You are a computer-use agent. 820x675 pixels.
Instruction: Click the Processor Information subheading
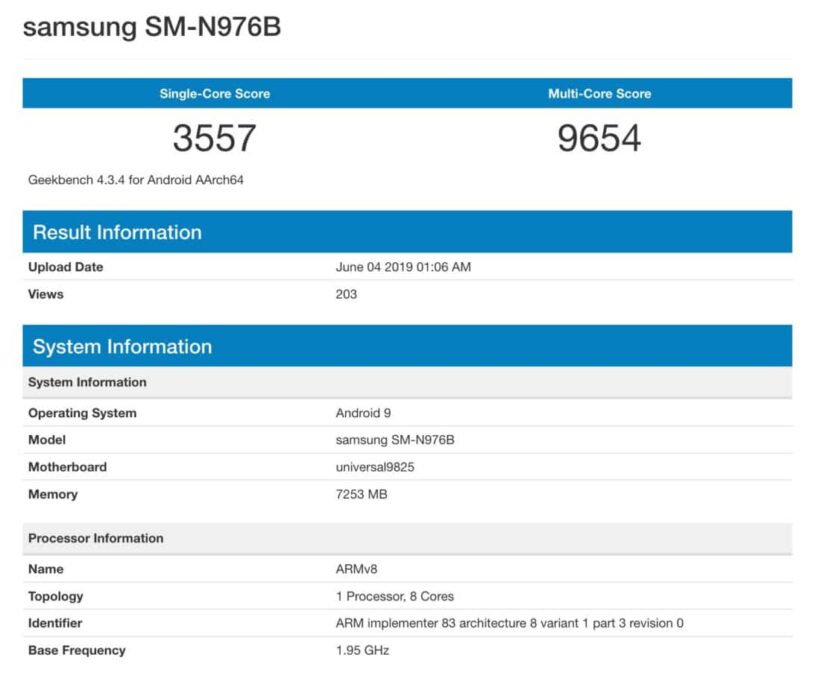click(x=96, y=538)
